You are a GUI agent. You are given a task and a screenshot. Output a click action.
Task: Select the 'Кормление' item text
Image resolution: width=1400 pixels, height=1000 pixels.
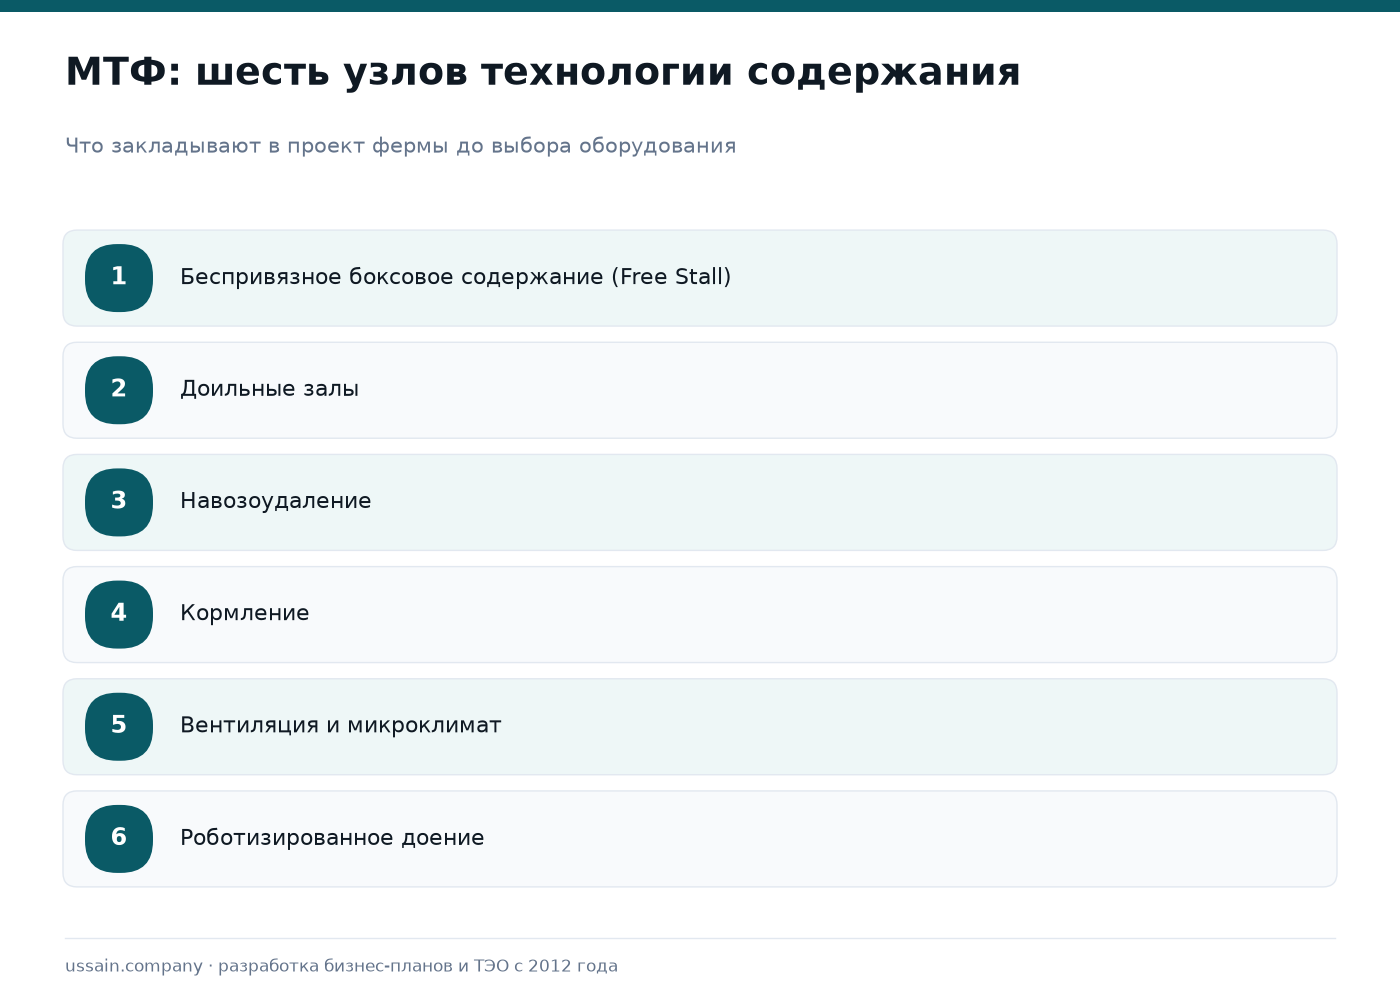coord(245,613)
